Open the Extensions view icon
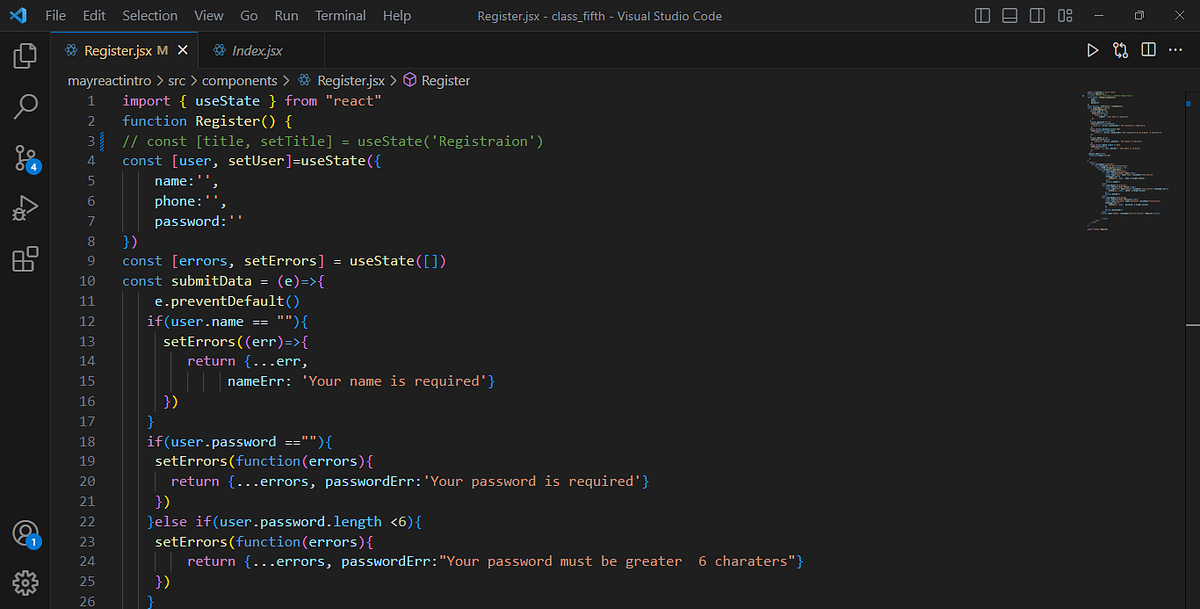Image resolution: width=1200 pixels, height=609 pixels. (x=24, y=259)
